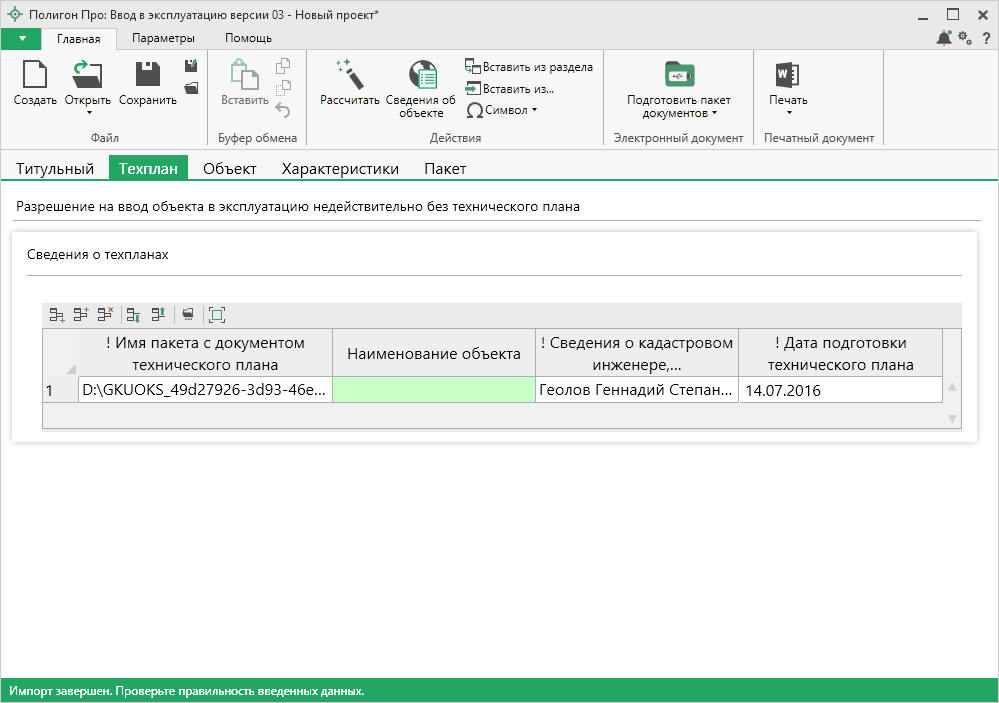999x703 pixels.
Task: Click the add row icon in table toolbar
Action: coord(57,315)
